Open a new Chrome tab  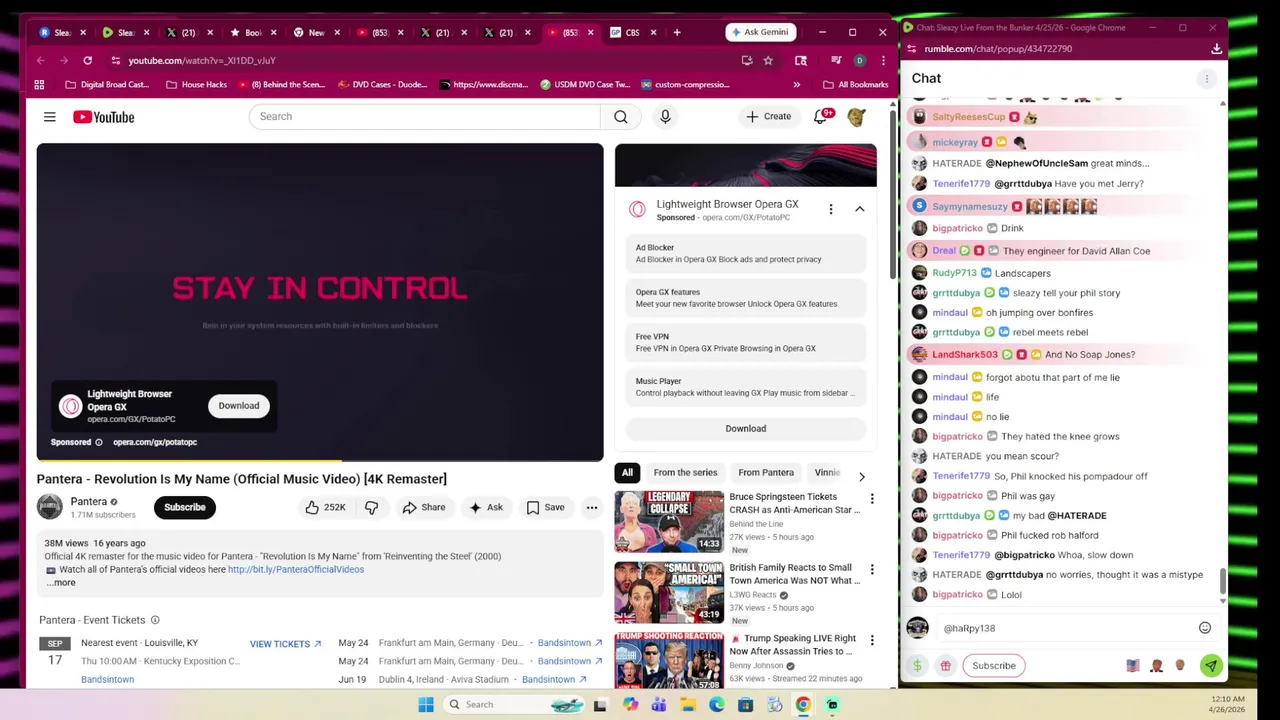coord(677,32)
